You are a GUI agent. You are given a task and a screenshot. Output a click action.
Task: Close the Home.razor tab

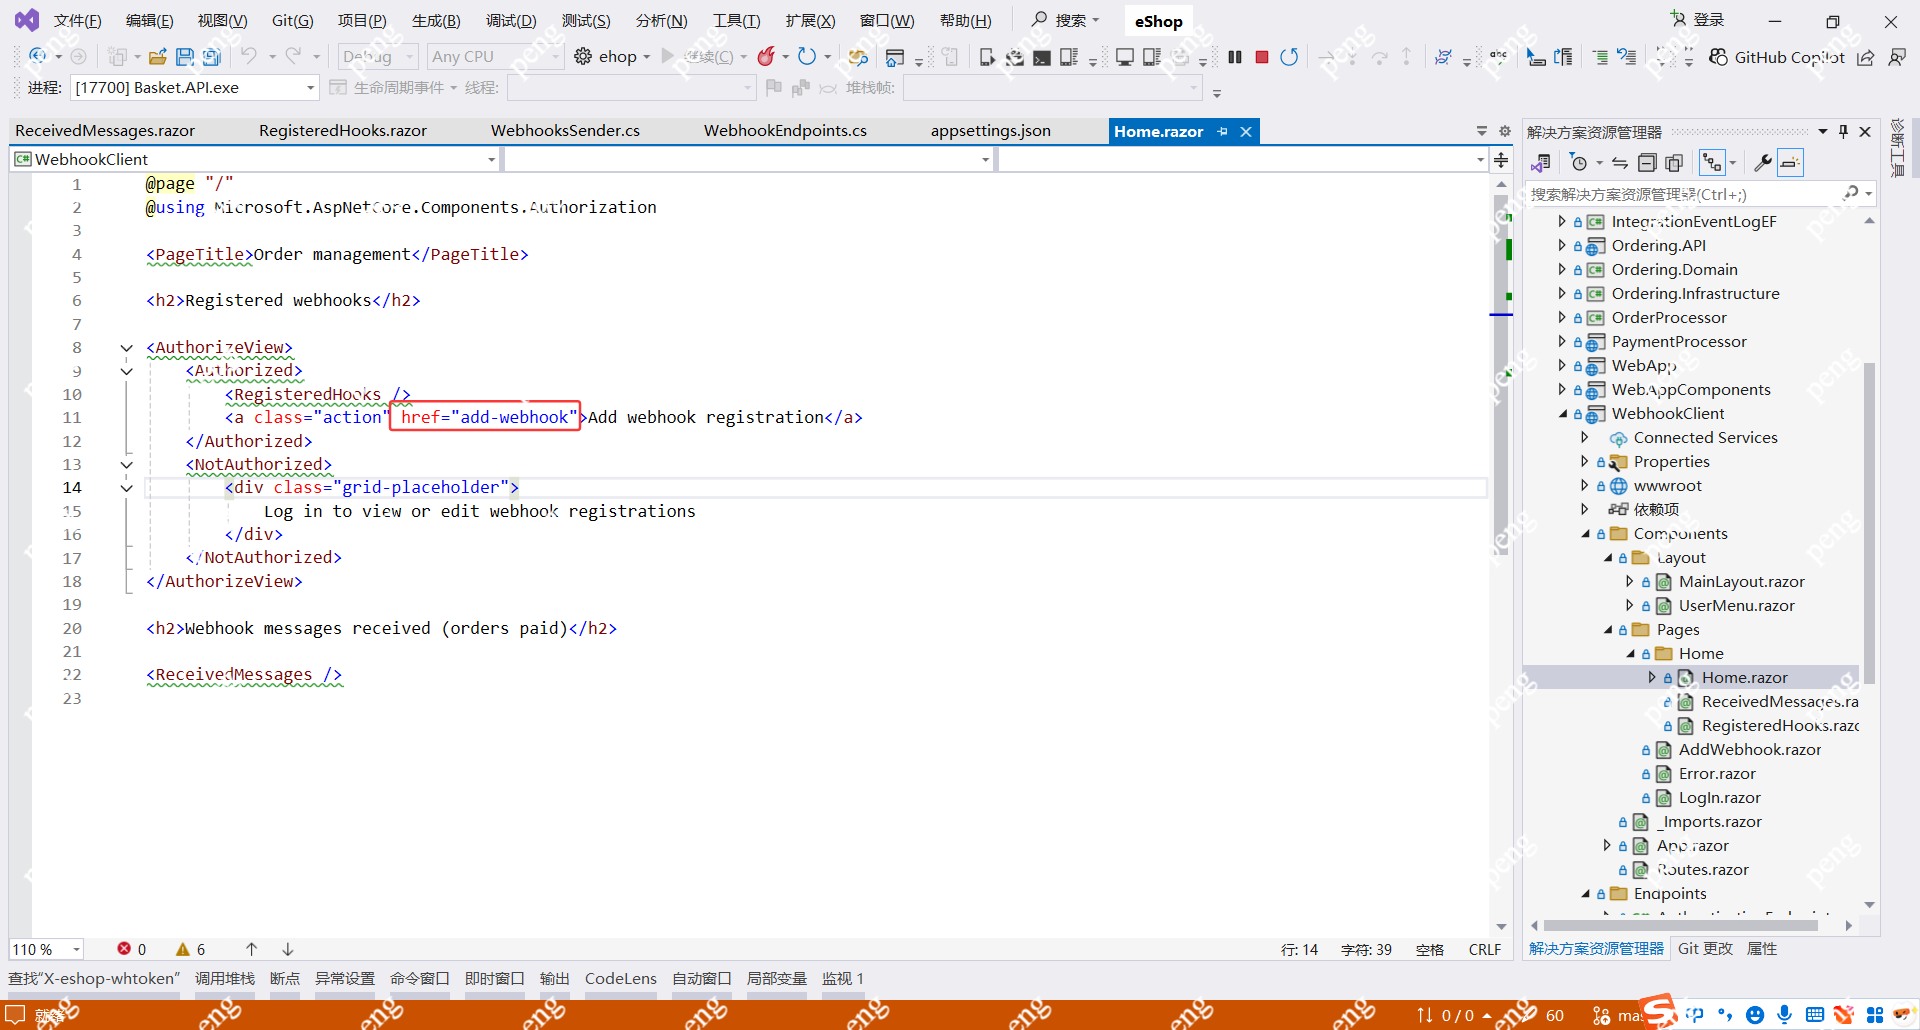click(1246, 131)
